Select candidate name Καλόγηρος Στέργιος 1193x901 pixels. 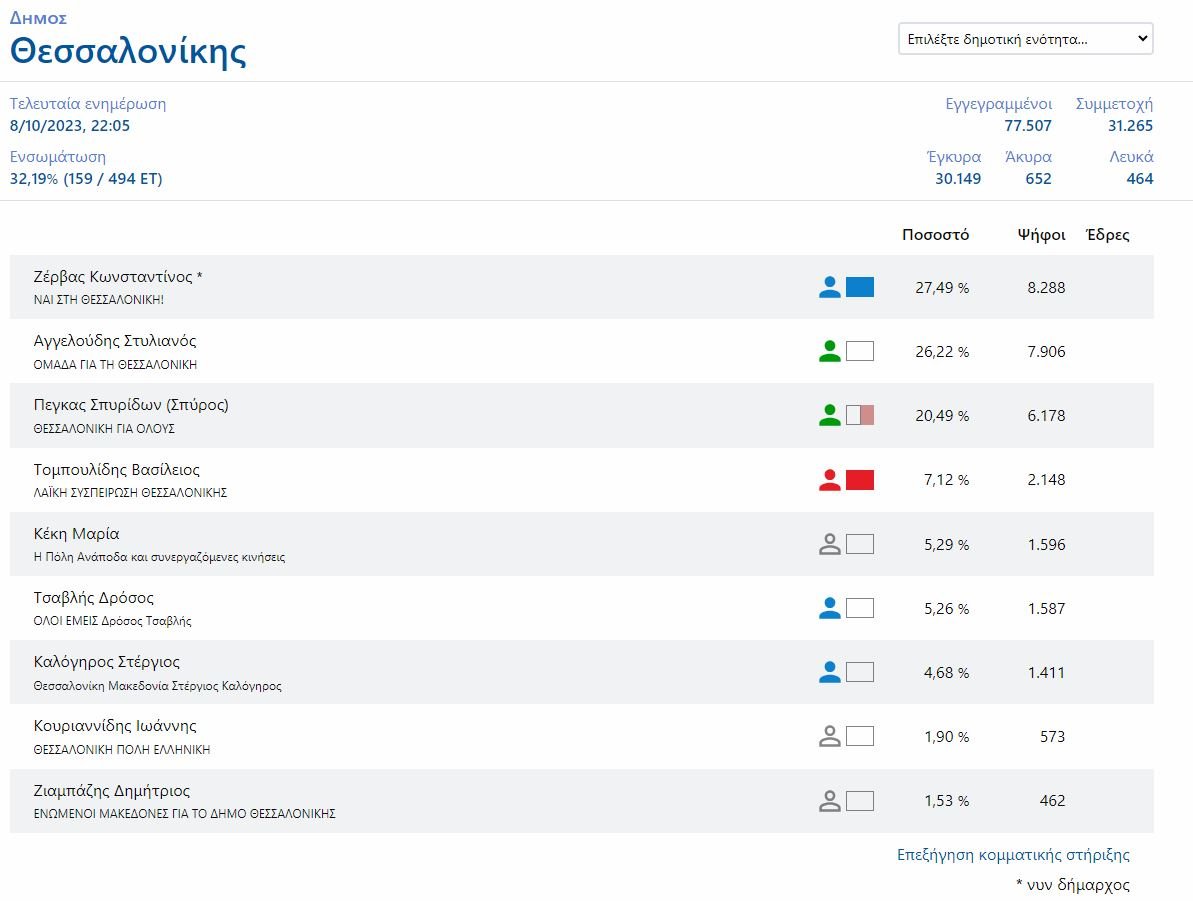(107, 661)
